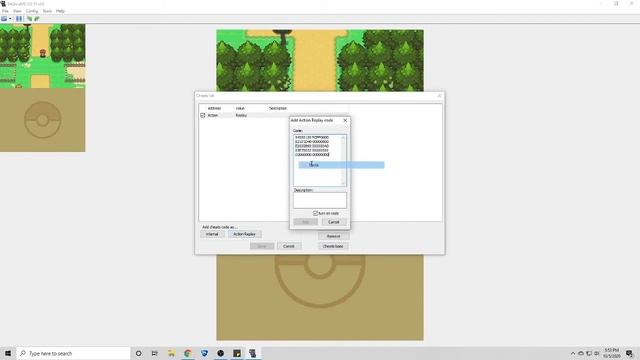Toggle the Action Replay cheat row checkbox
The height and width of the screenshot is (360, 640).
point(203,116)
